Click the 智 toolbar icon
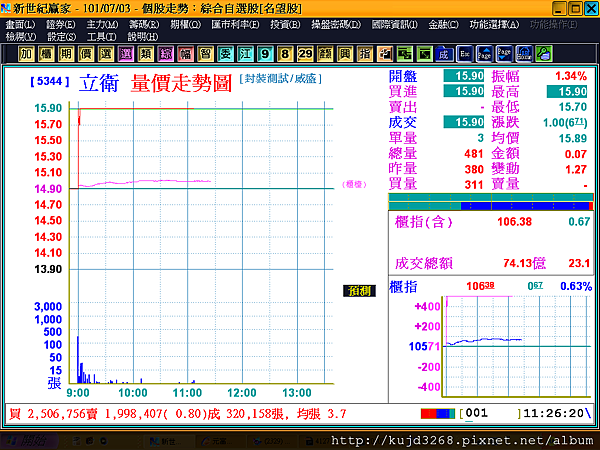The height and width of the screenshot is (450, 600). [x=205, y=54]
